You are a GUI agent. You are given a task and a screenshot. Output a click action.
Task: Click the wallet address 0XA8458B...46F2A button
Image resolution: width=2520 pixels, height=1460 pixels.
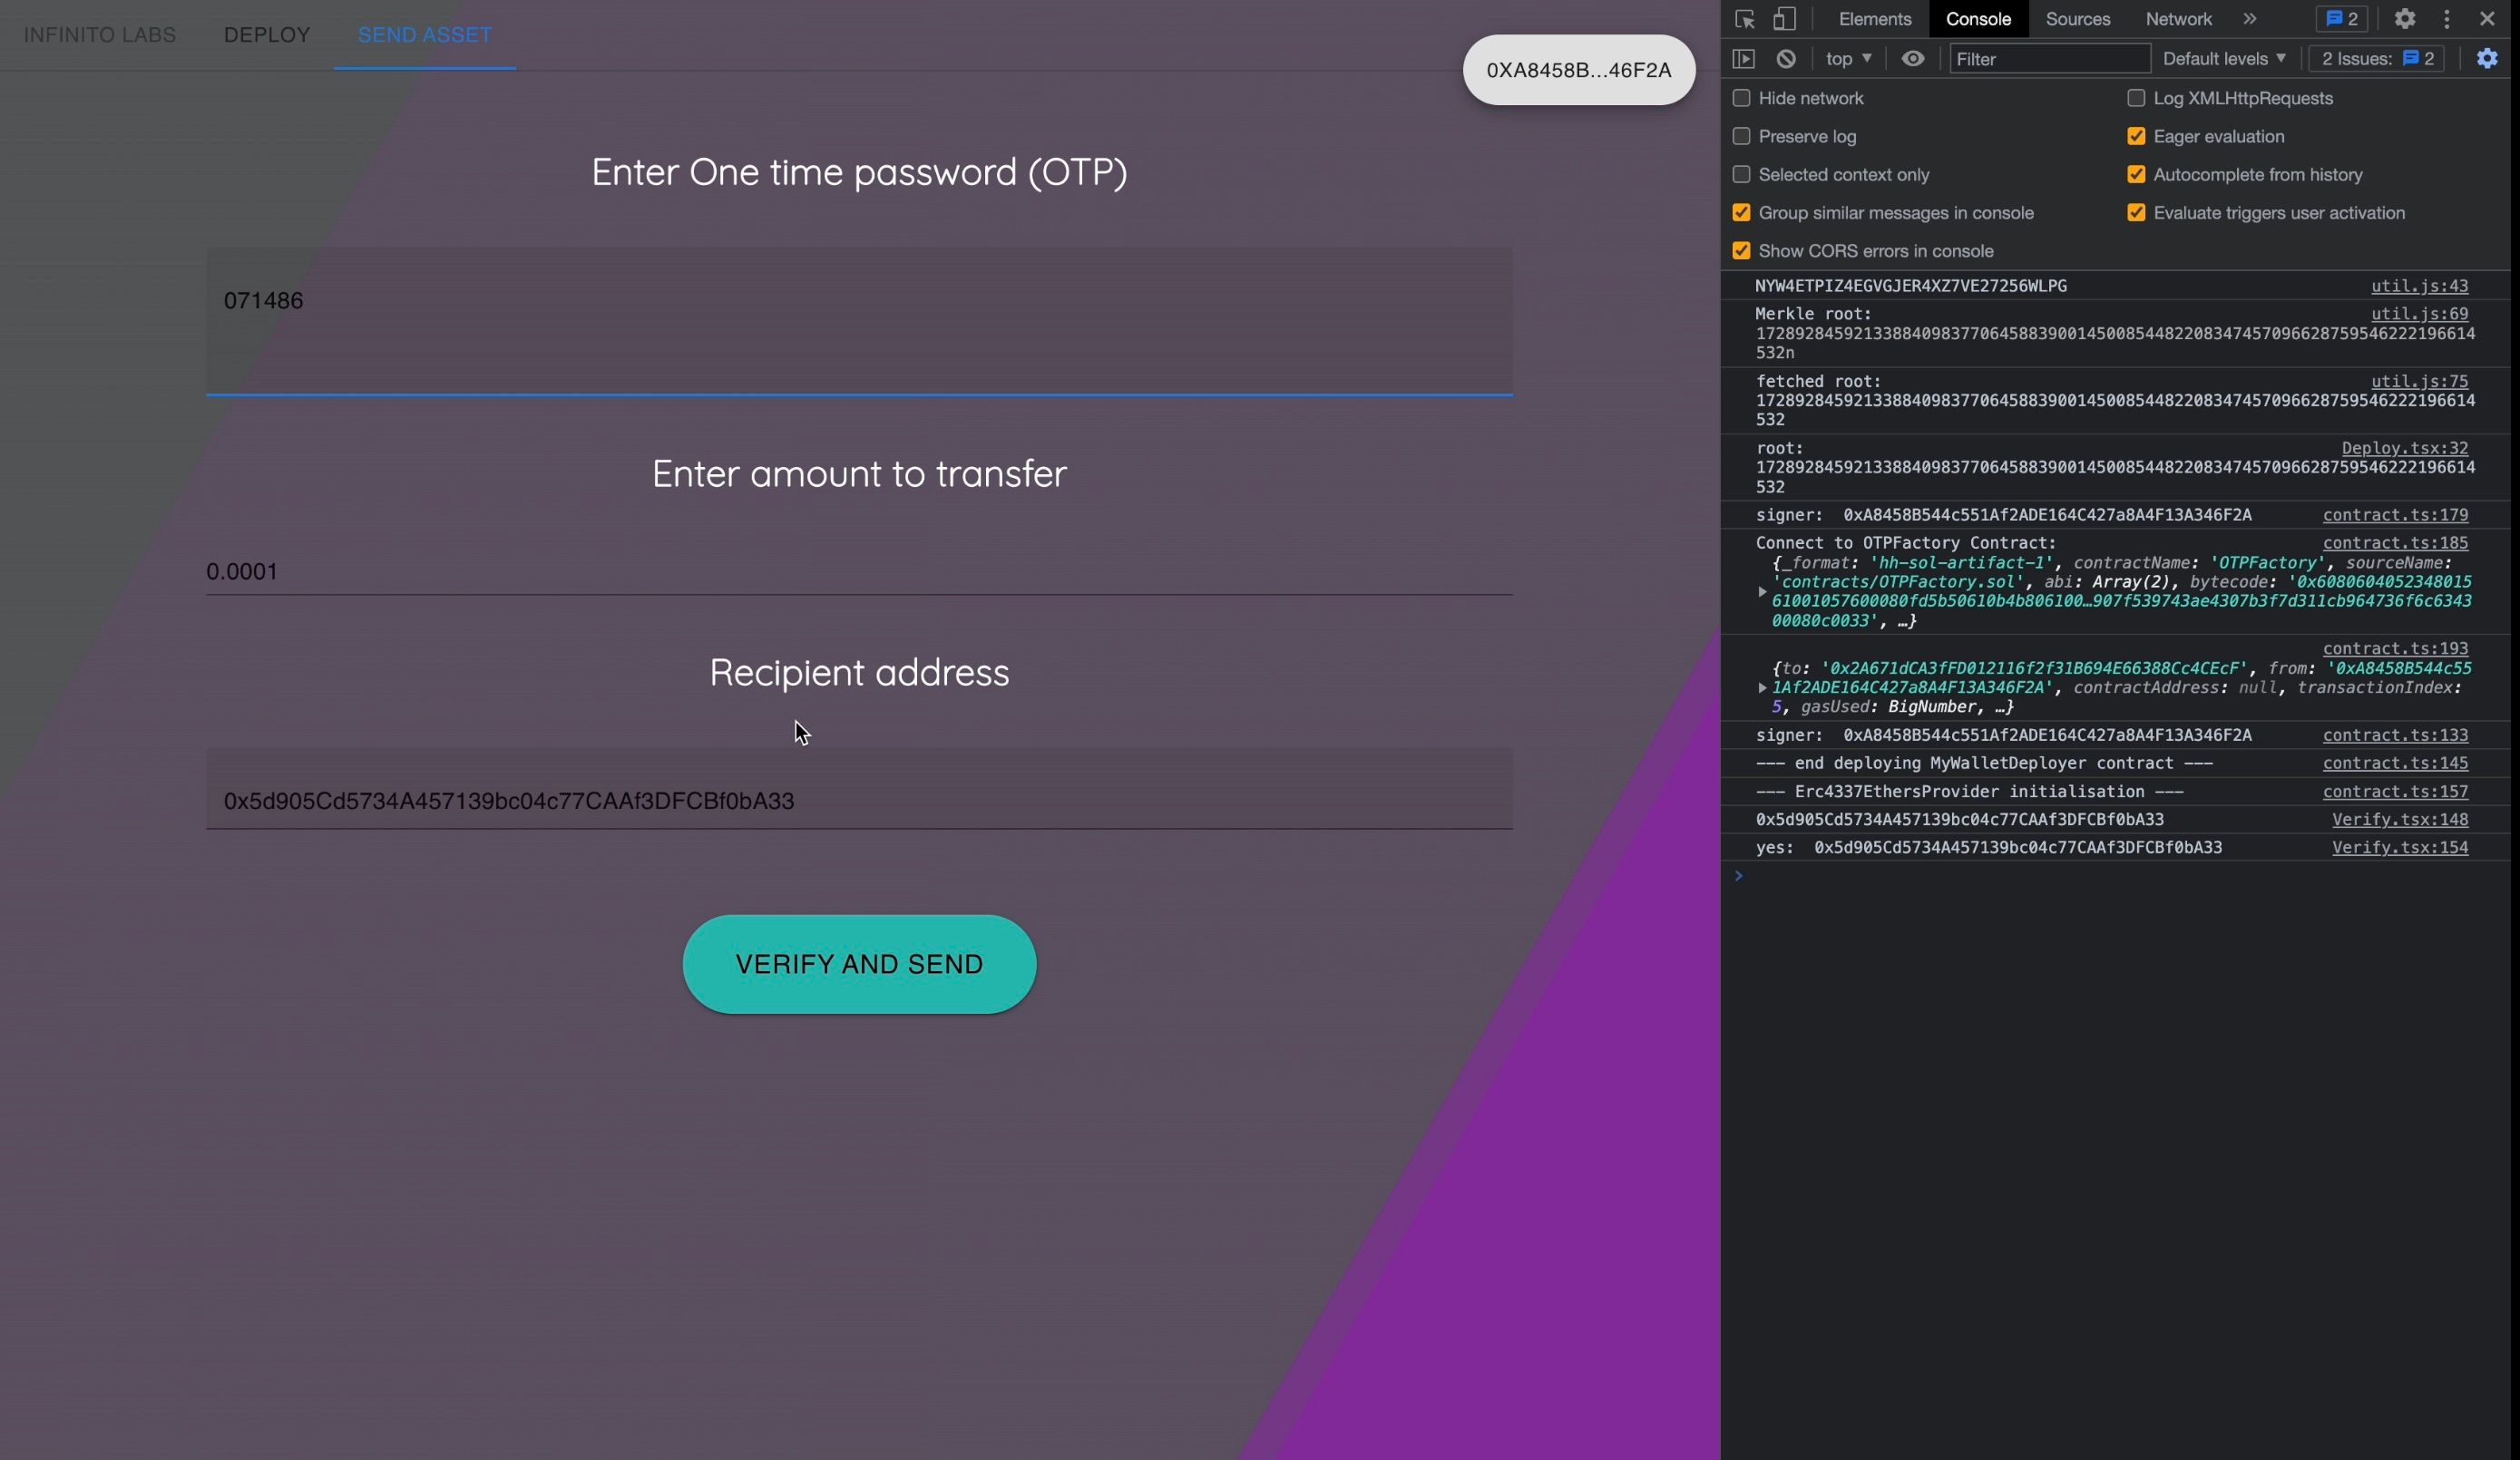[x=1578, y=70]
